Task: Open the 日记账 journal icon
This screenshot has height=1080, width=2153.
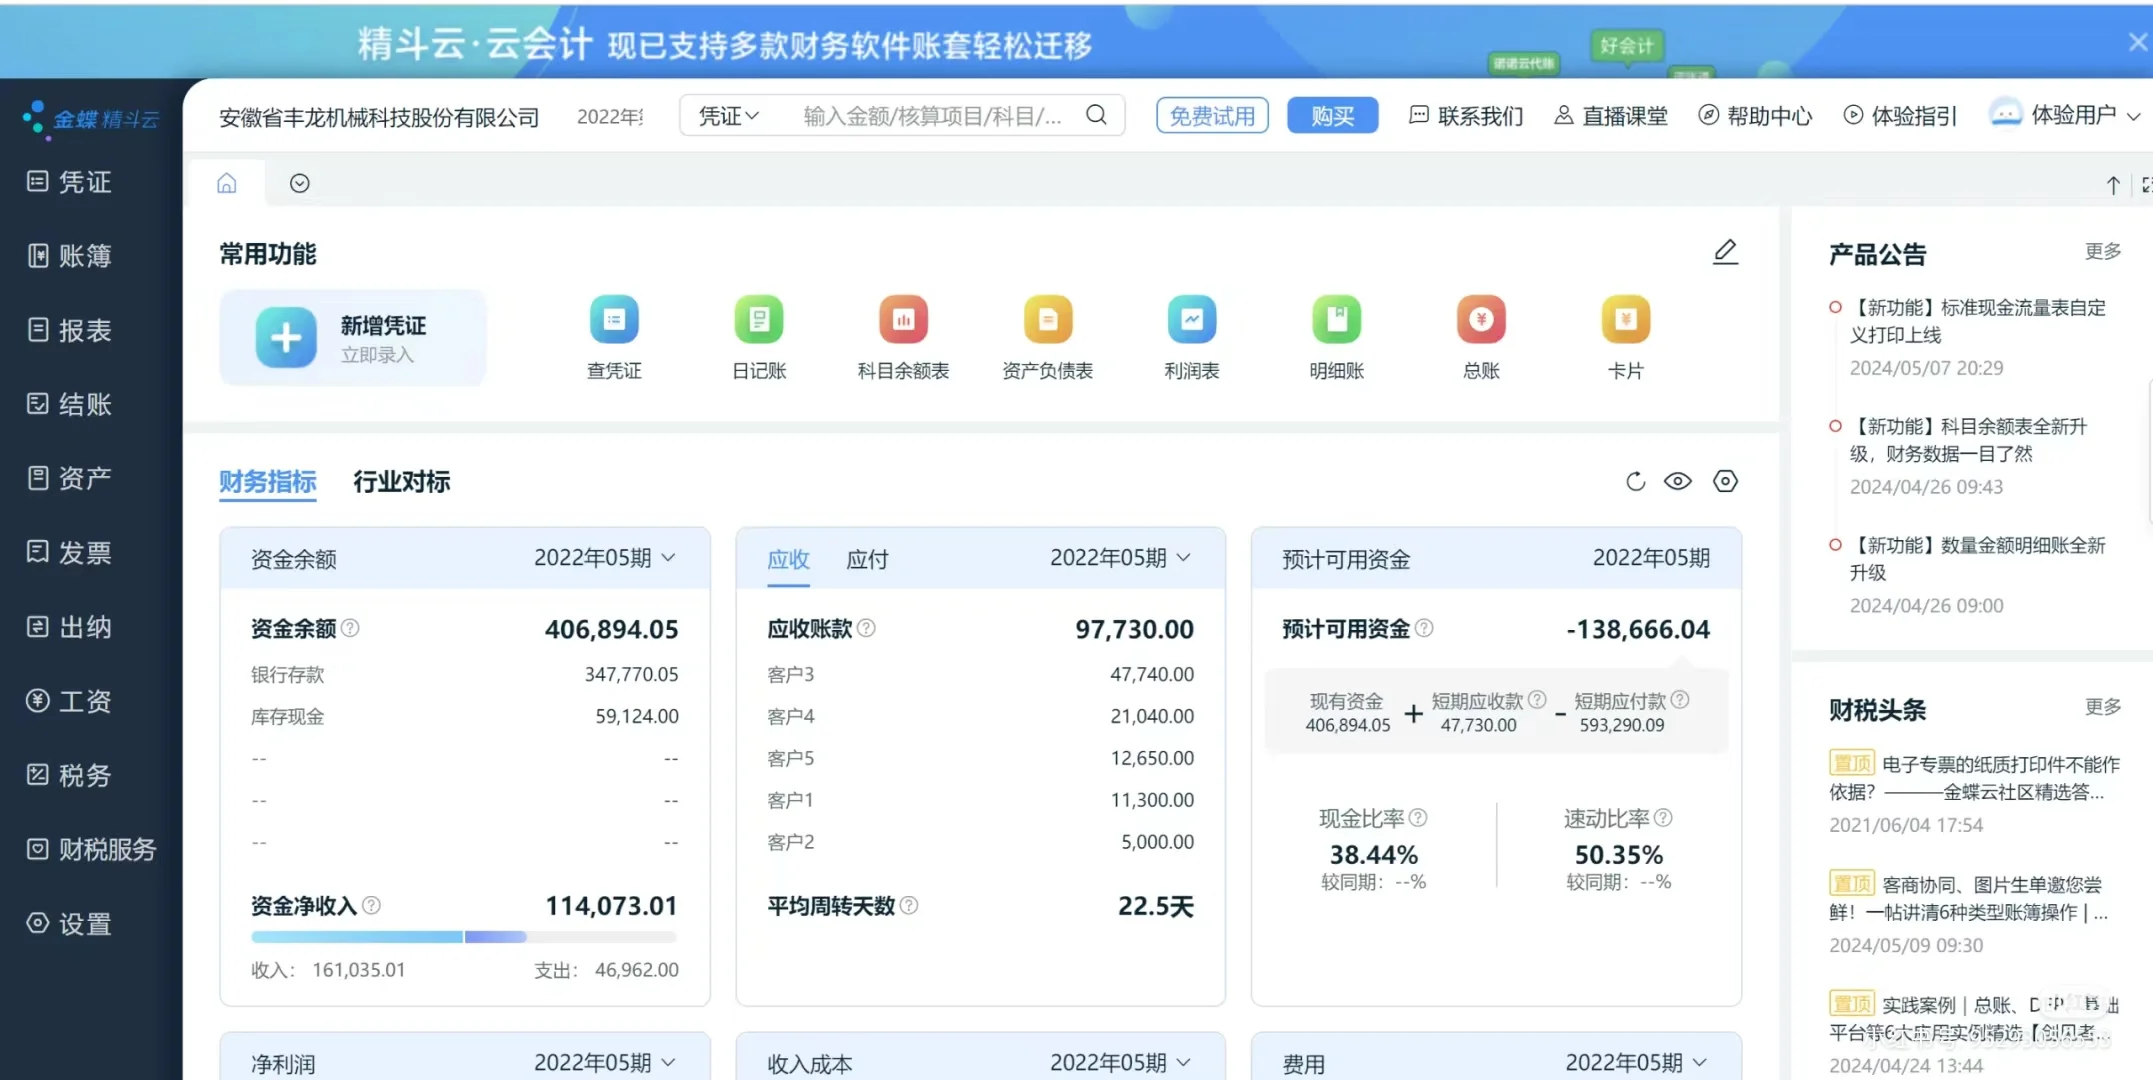Action: coord(759,320)
